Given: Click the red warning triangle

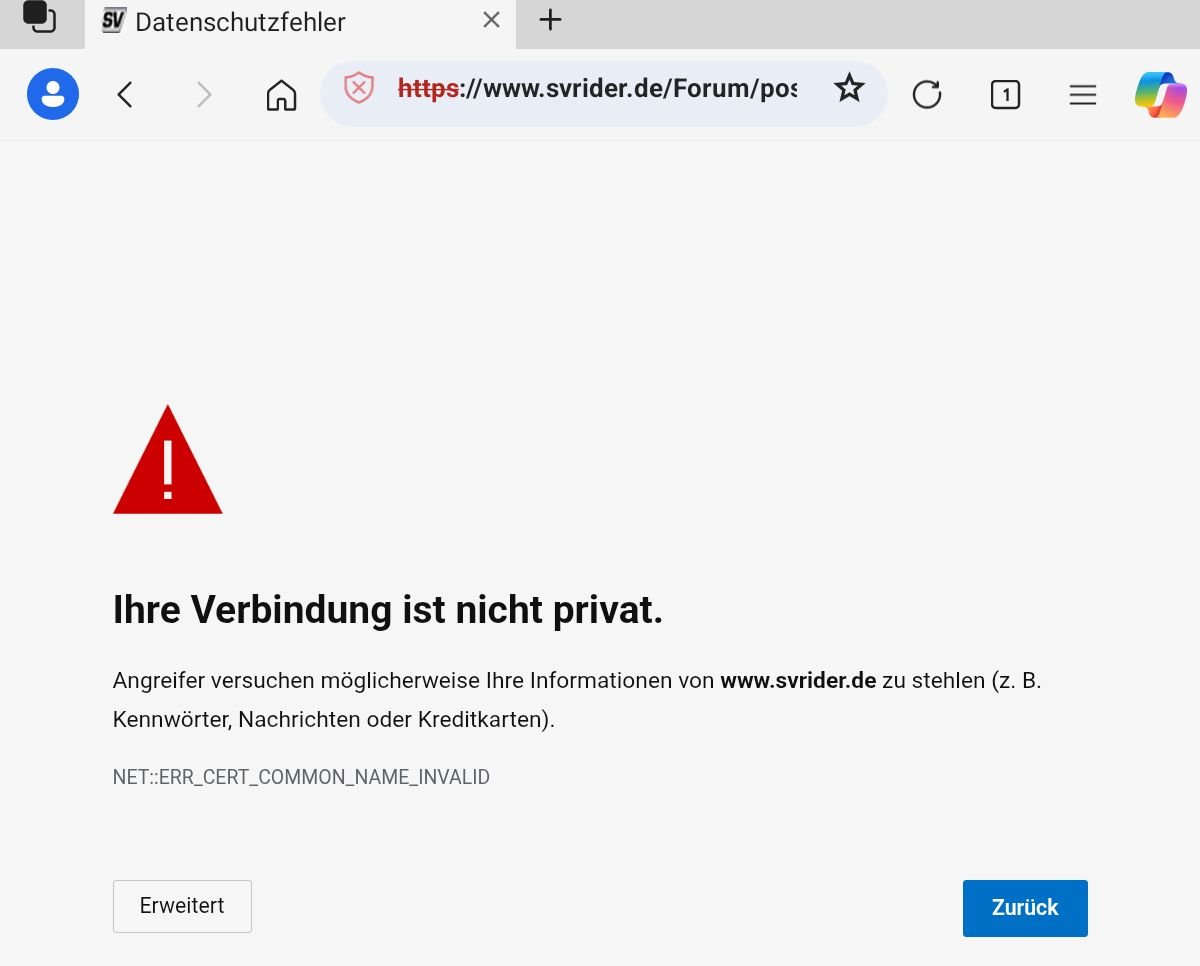Looking at the screenshot, I should (168, 462).
